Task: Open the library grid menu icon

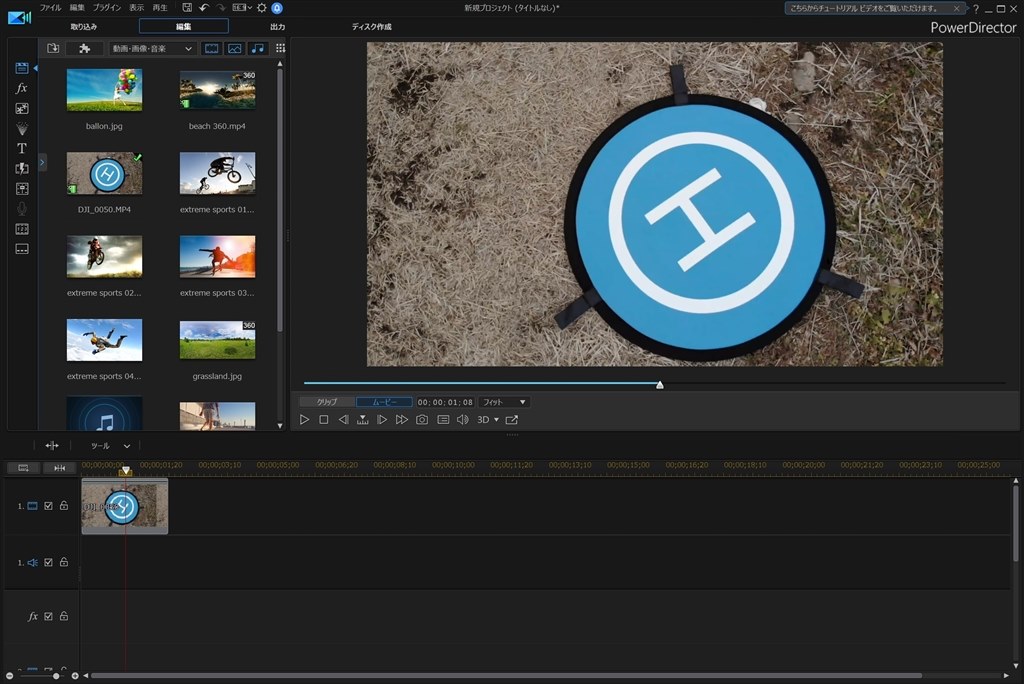Action: coord(280,48)
